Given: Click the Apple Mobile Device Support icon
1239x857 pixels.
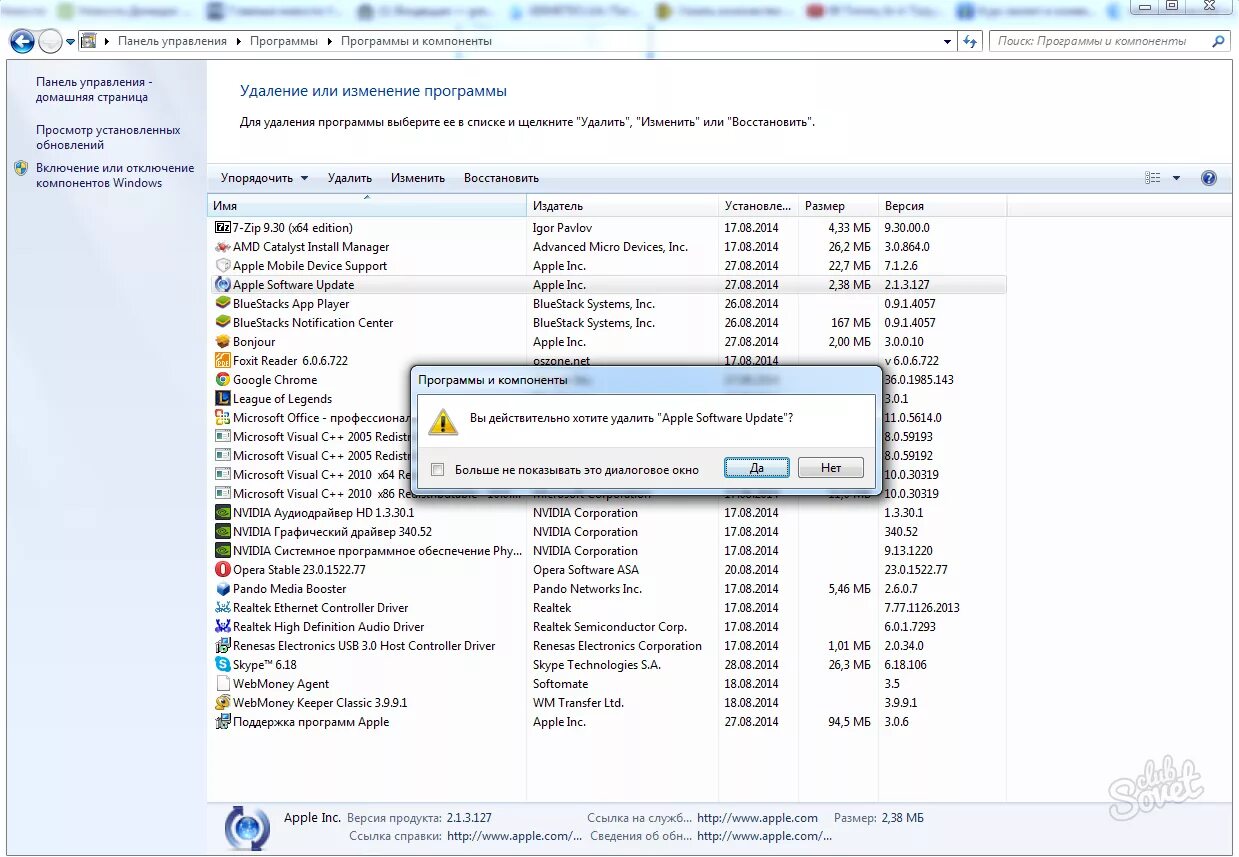Looking at the screenshot, I should pos(223,266).
